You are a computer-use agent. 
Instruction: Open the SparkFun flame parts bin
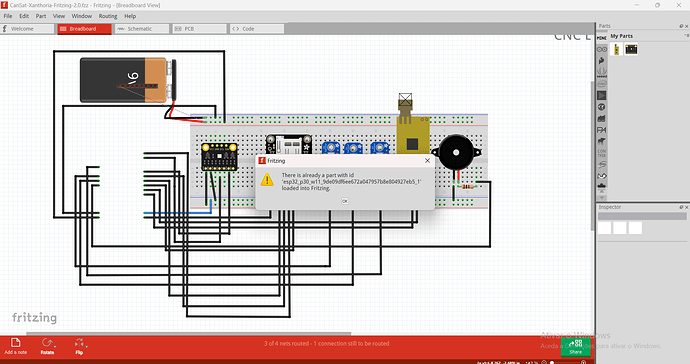[x=602, y=61]
